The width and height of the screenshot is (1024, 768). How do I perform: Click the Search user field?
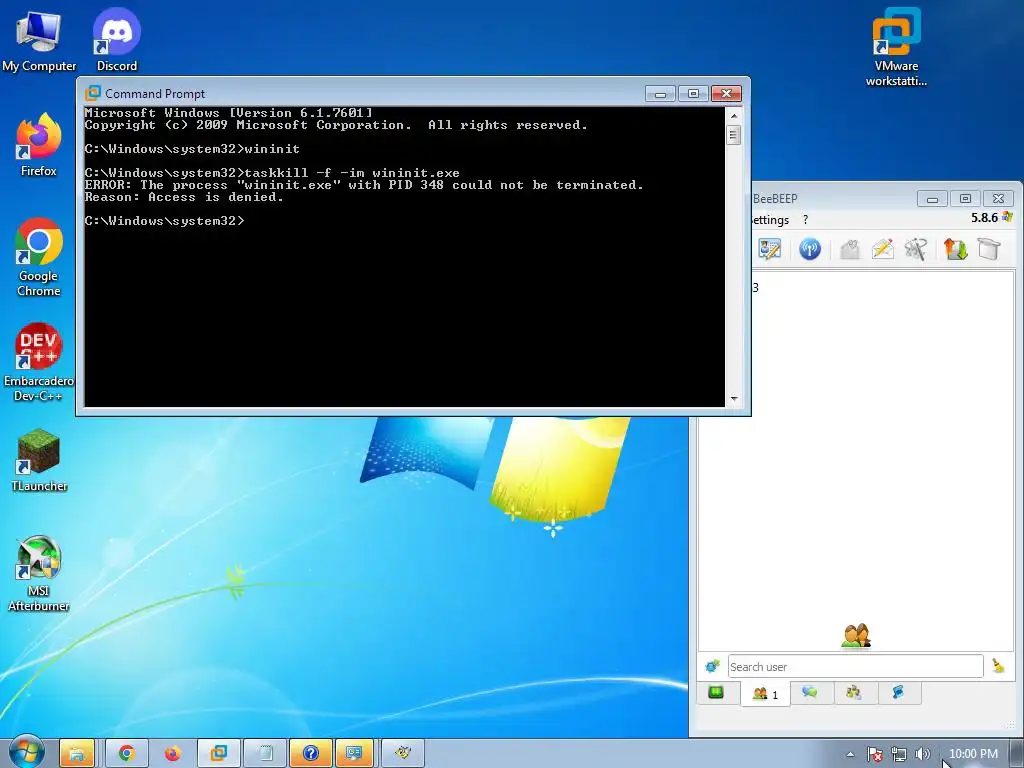coord(856,666)
